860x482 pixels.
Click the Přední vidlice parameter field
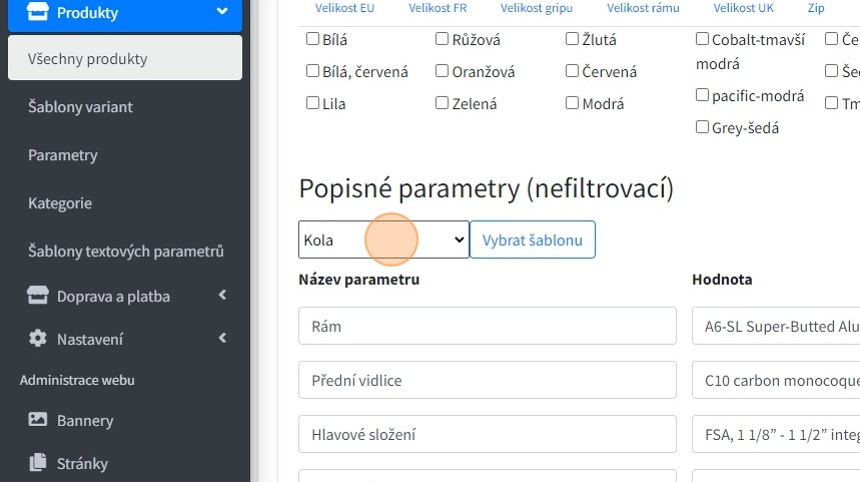click(487, 380)
